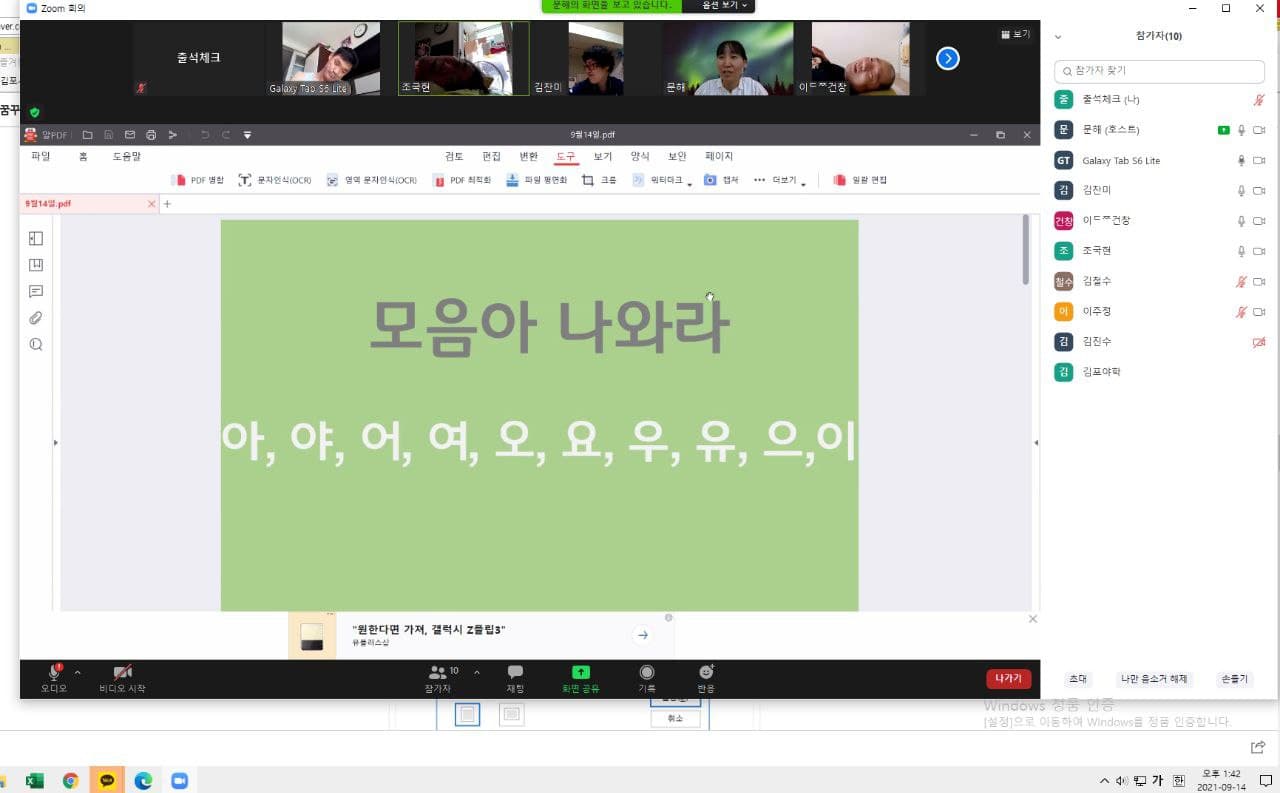The image size is (1280, 793).
Task: Open the bookmarks panel in PDF sidebar
Action: (36, 265)
